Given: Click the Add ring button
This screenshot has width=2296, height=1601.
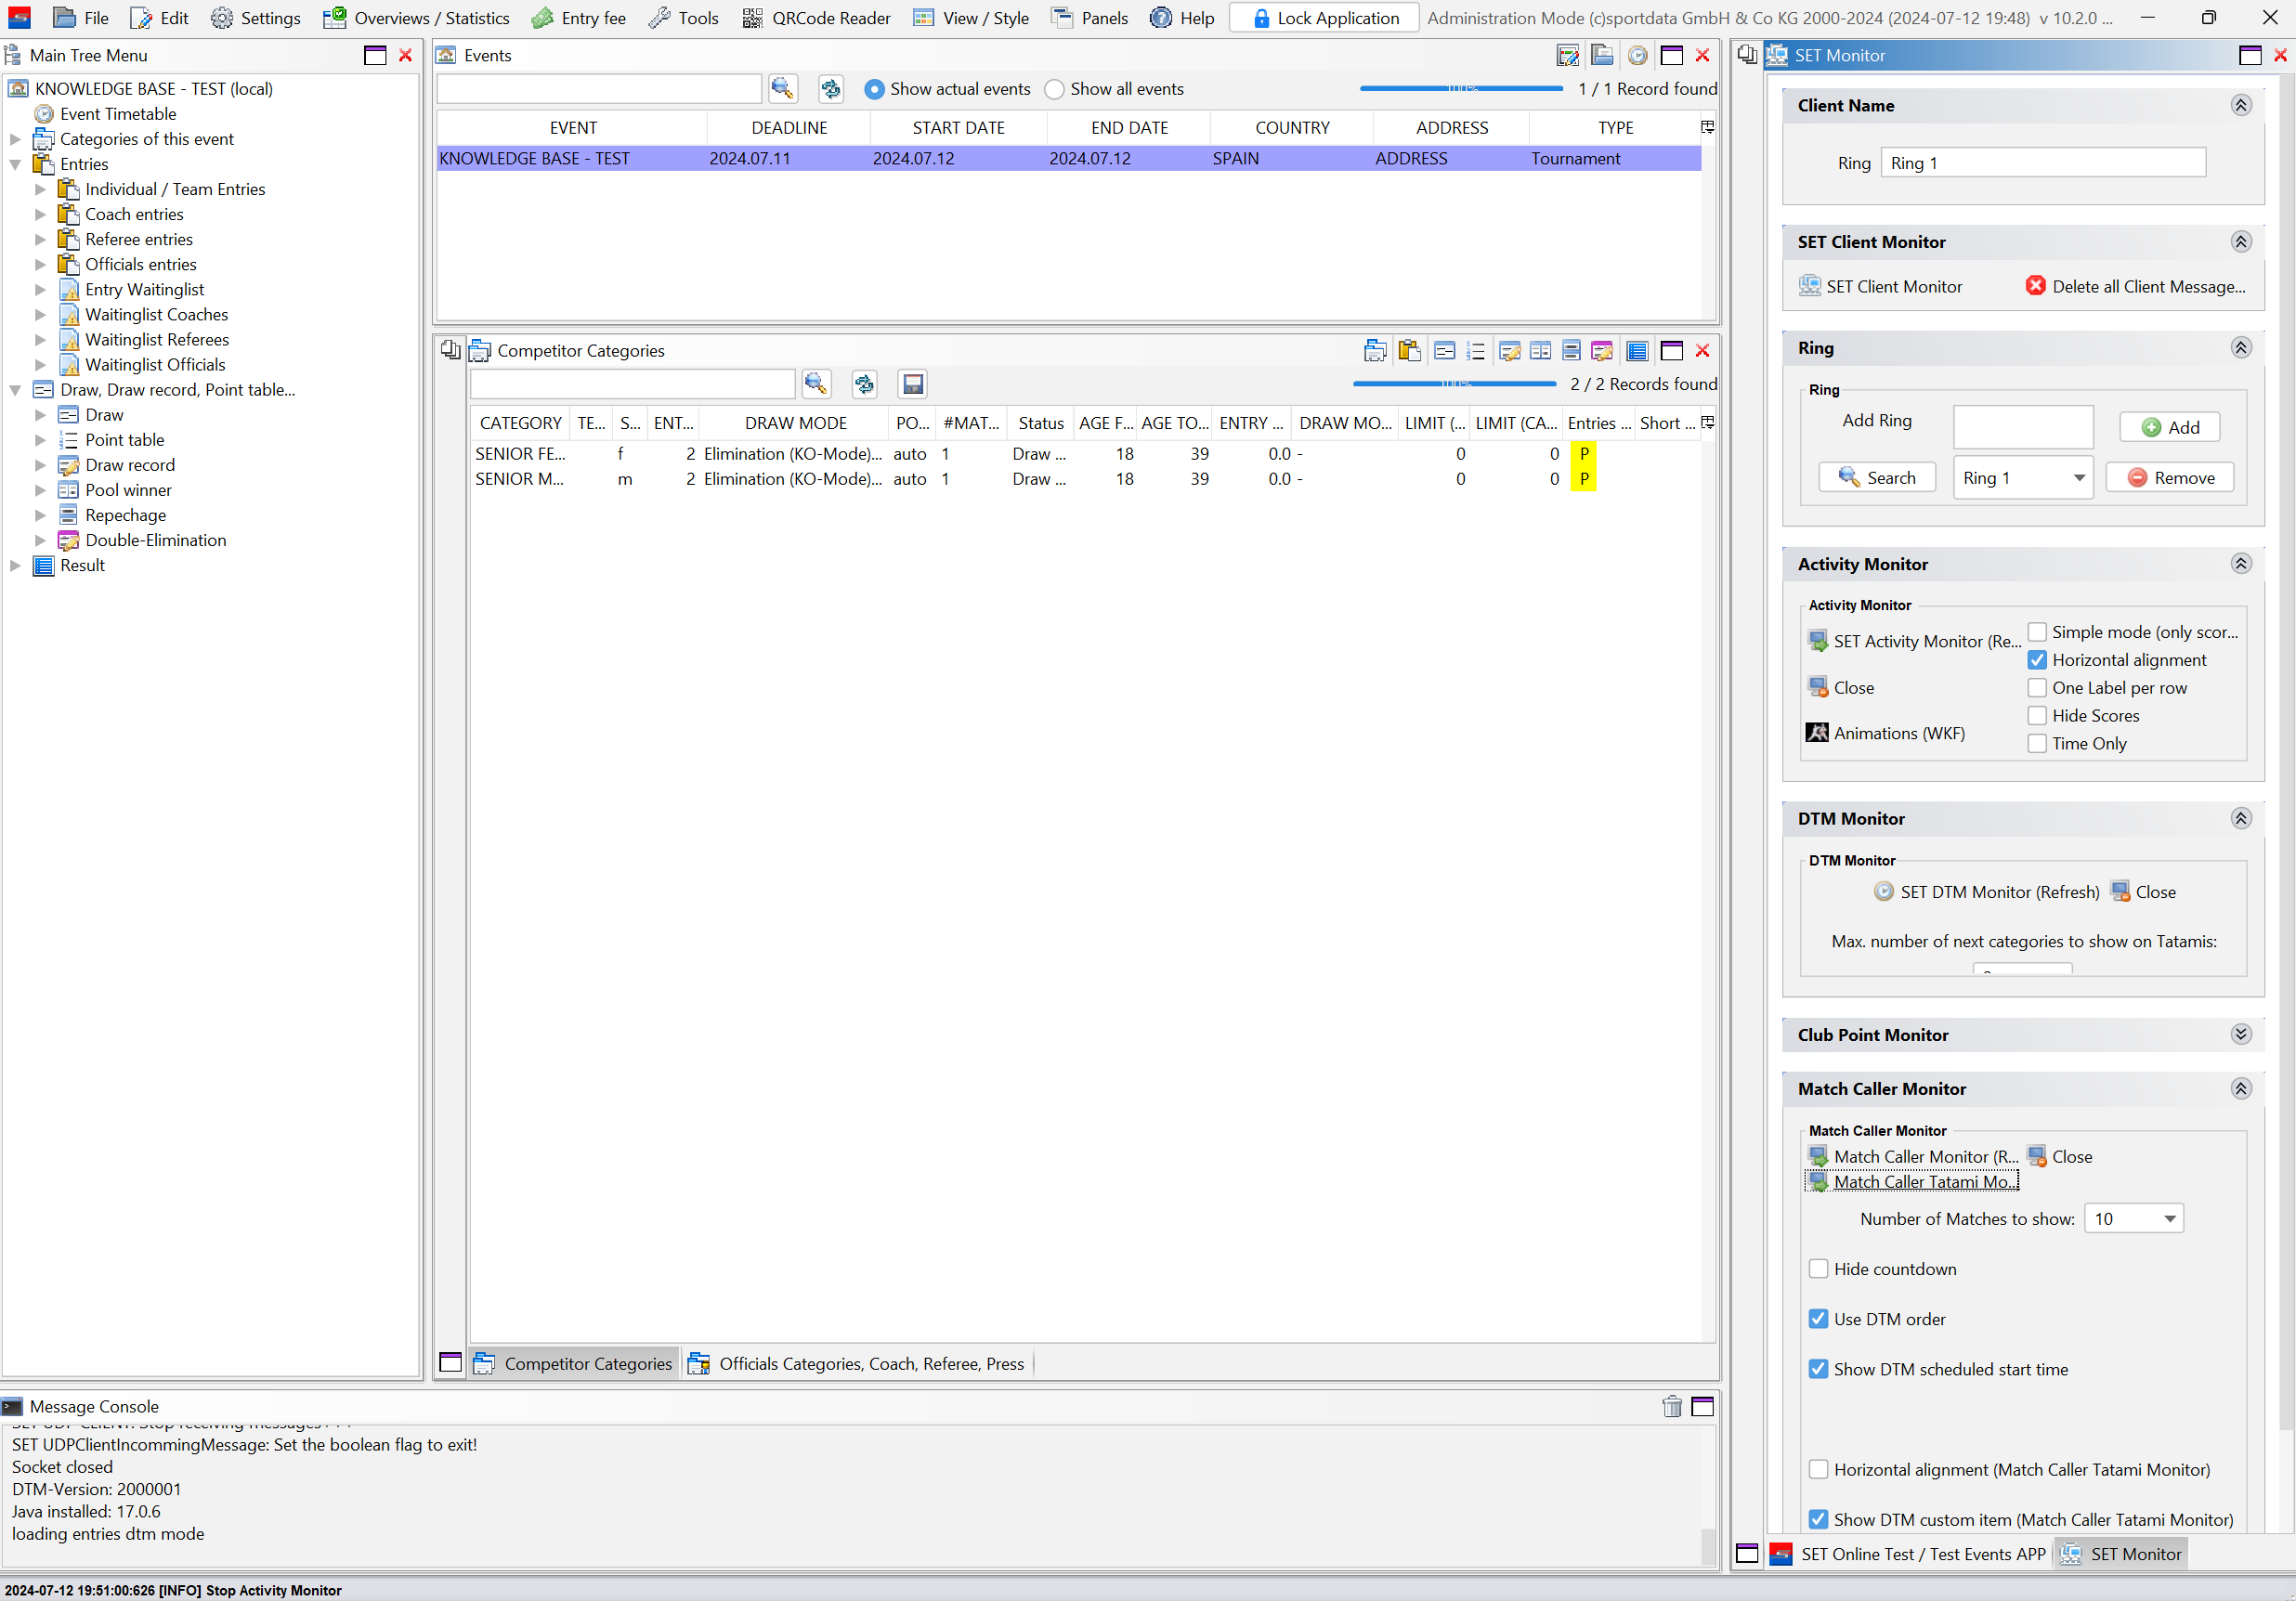Looking at the screenshot, I should point(2169,427).
